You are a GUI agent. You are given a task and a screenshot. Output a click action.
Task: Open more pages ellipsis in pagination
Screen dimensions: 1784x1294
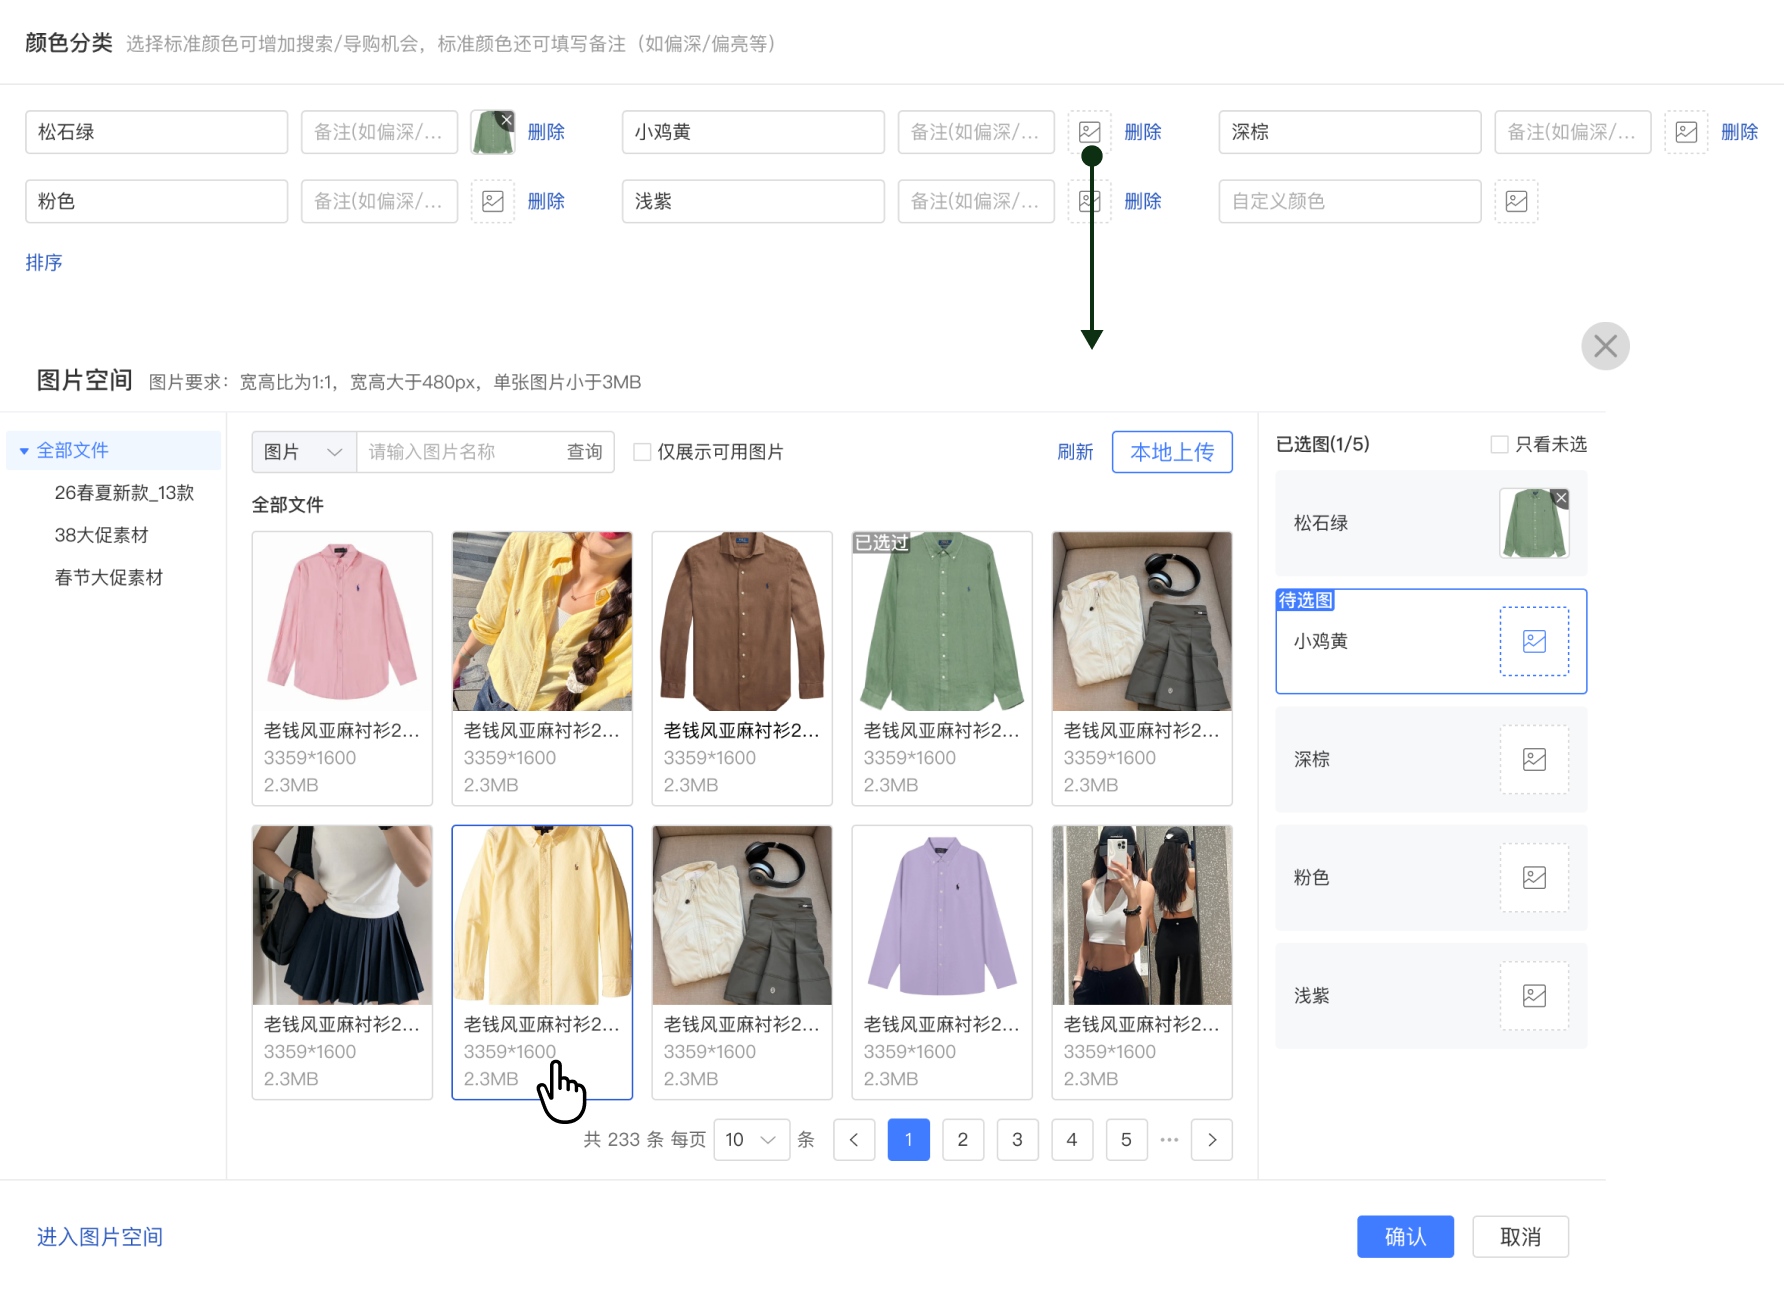pyautogui.click(x=1169, y=1140)
